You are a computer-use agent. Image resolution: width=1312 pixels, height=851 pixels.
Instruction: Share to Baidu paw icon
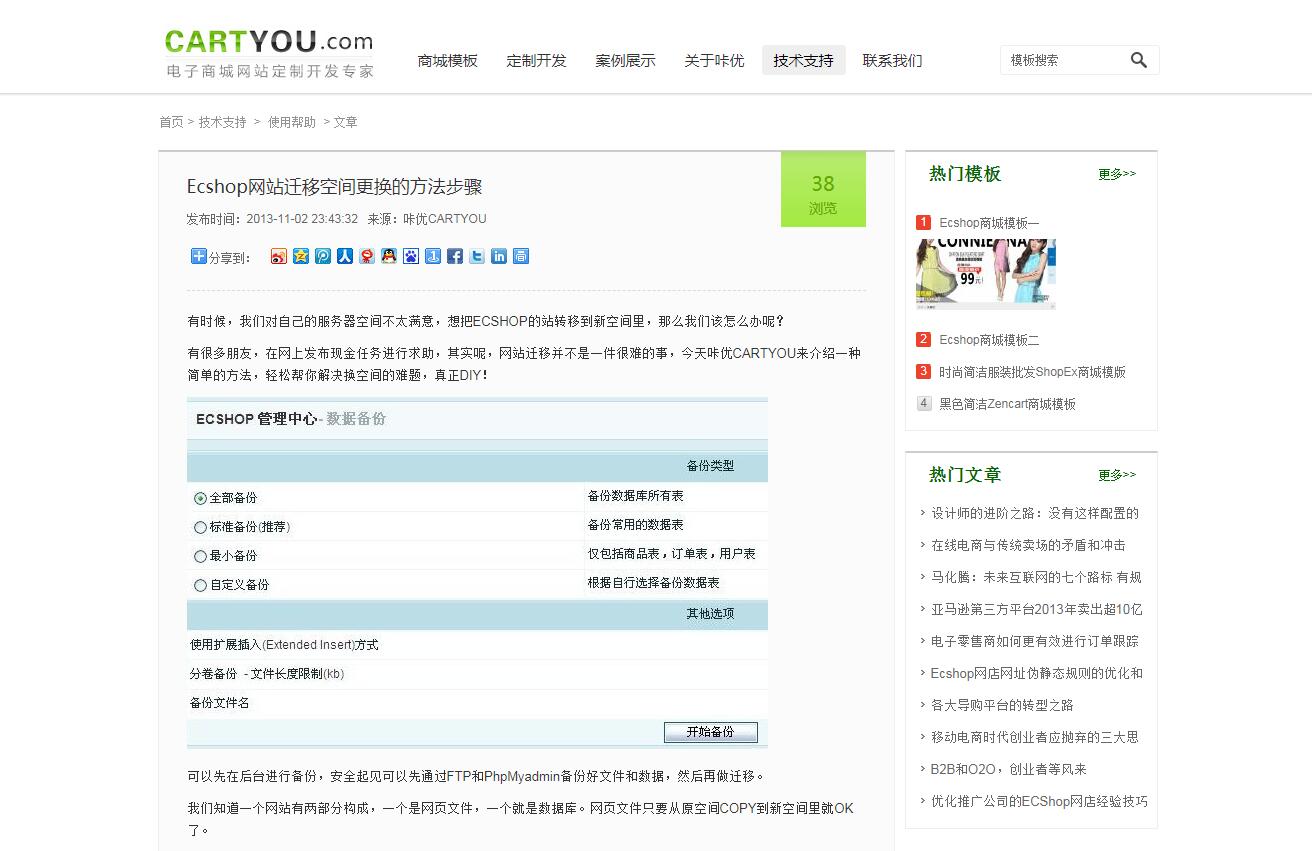411,257
